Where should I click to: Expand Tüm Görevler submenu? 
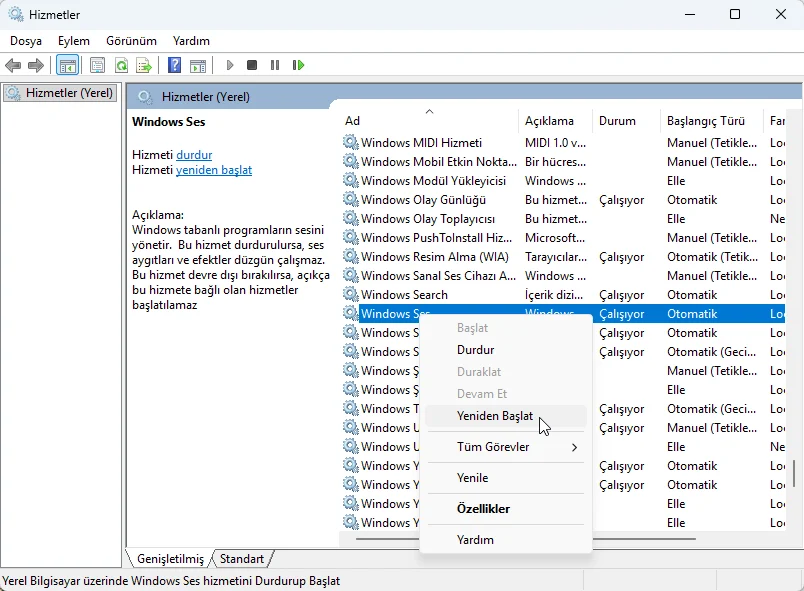point(506,447)
